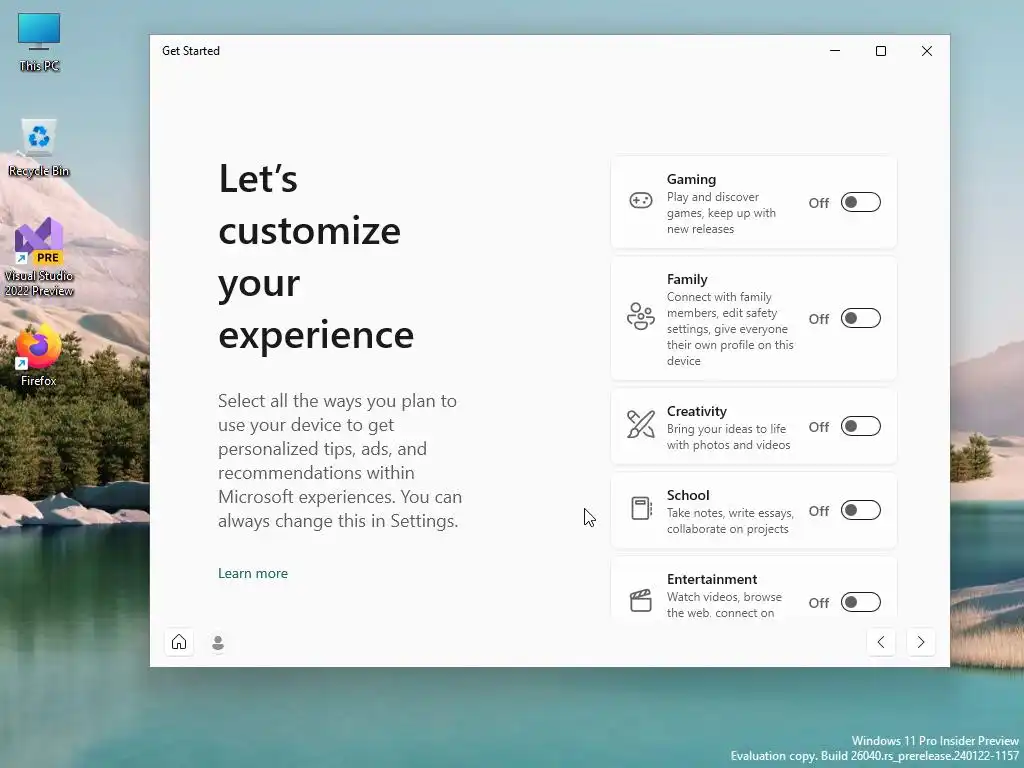Minimize the Get Started window
This screenshot has height=768, width=1024.
click(x=835, y=51)
